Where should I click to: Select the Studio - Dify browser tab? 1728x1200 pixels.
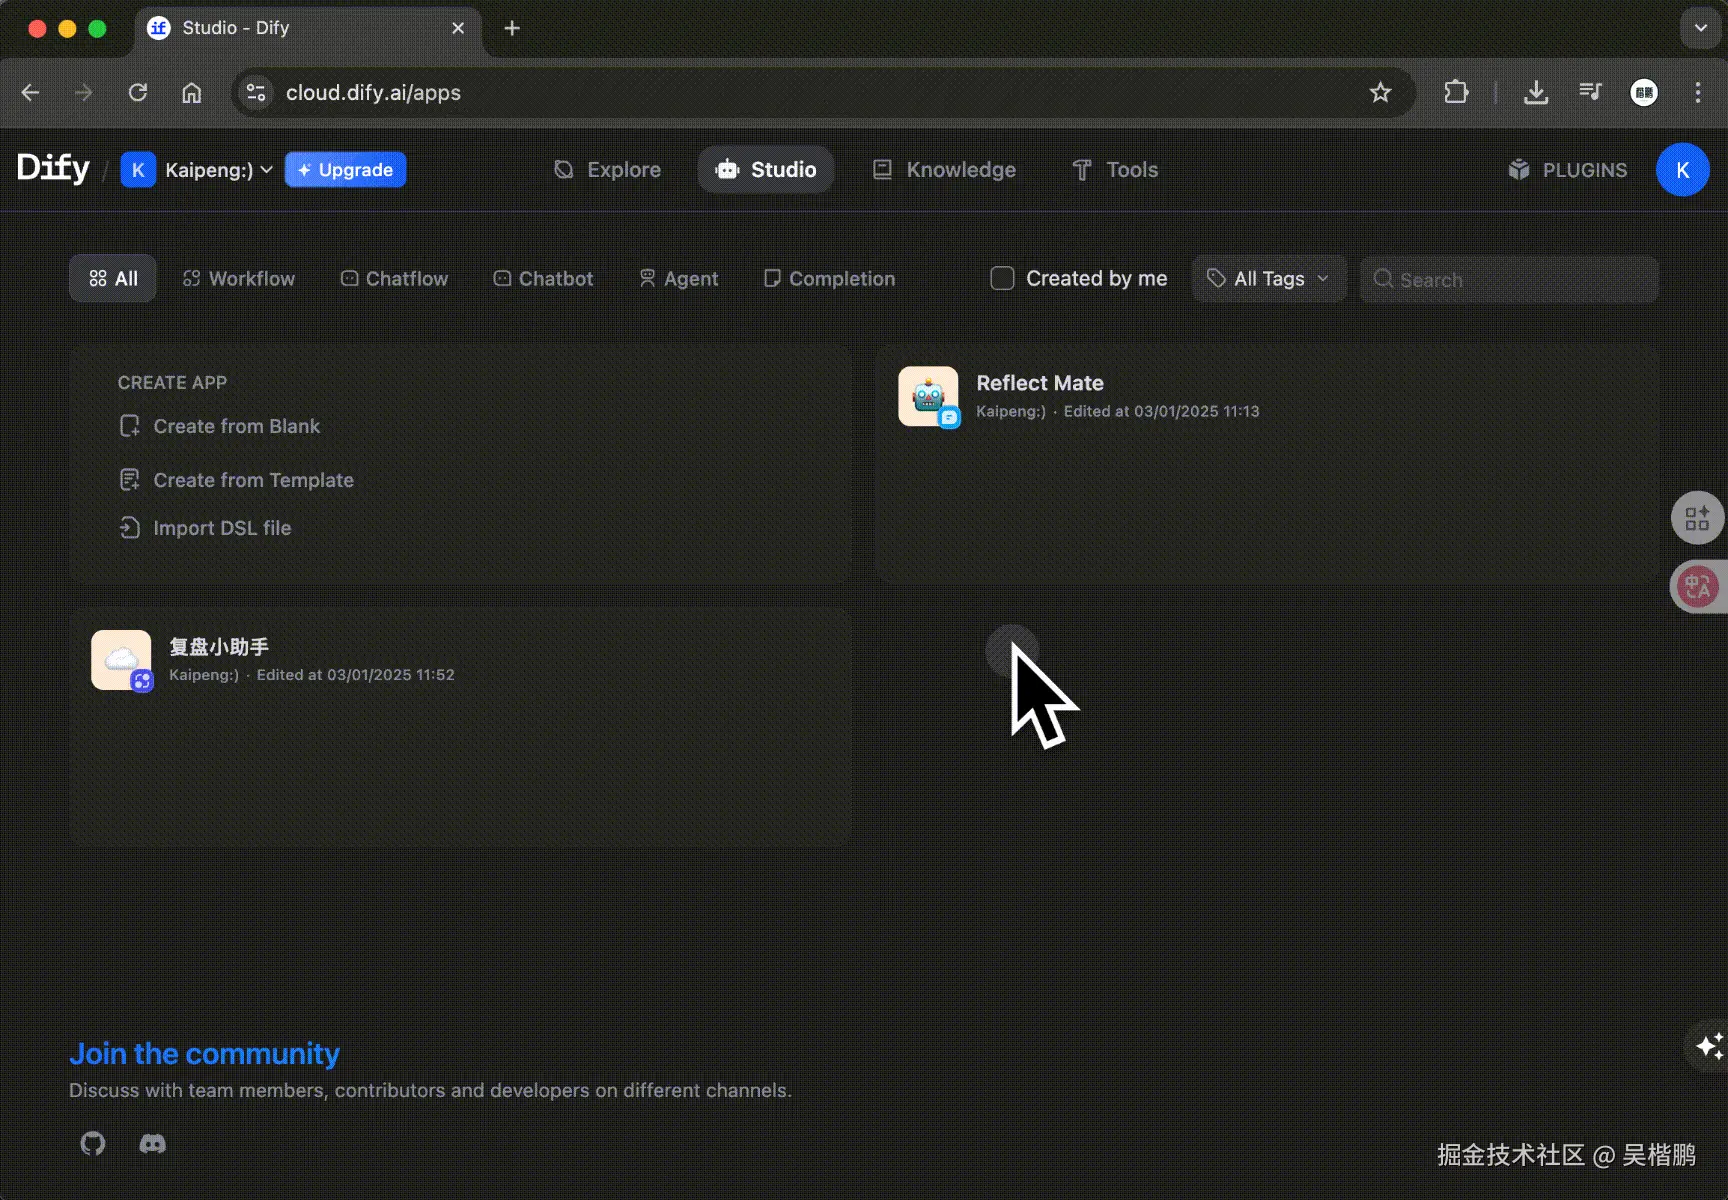pos(307,28)
